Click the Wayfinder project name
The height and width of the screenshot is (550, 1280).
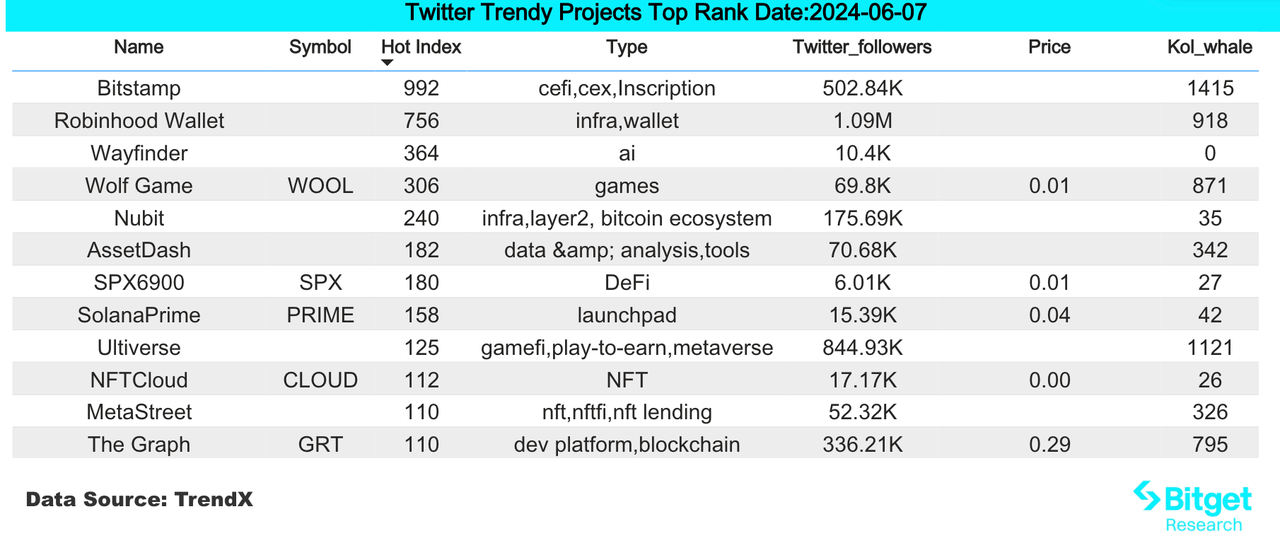coord(139,153)
